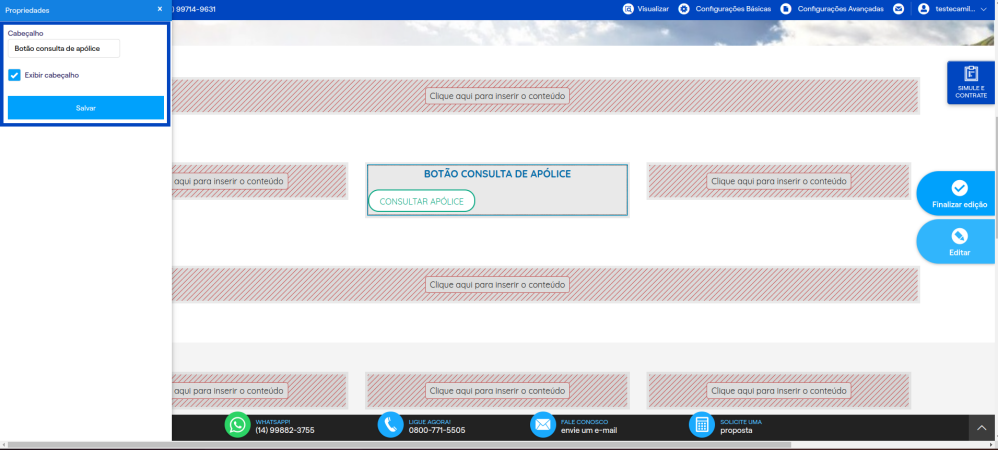
Task: Click the horizontal scrollbar at window bottom
Action: coord(399,445)
